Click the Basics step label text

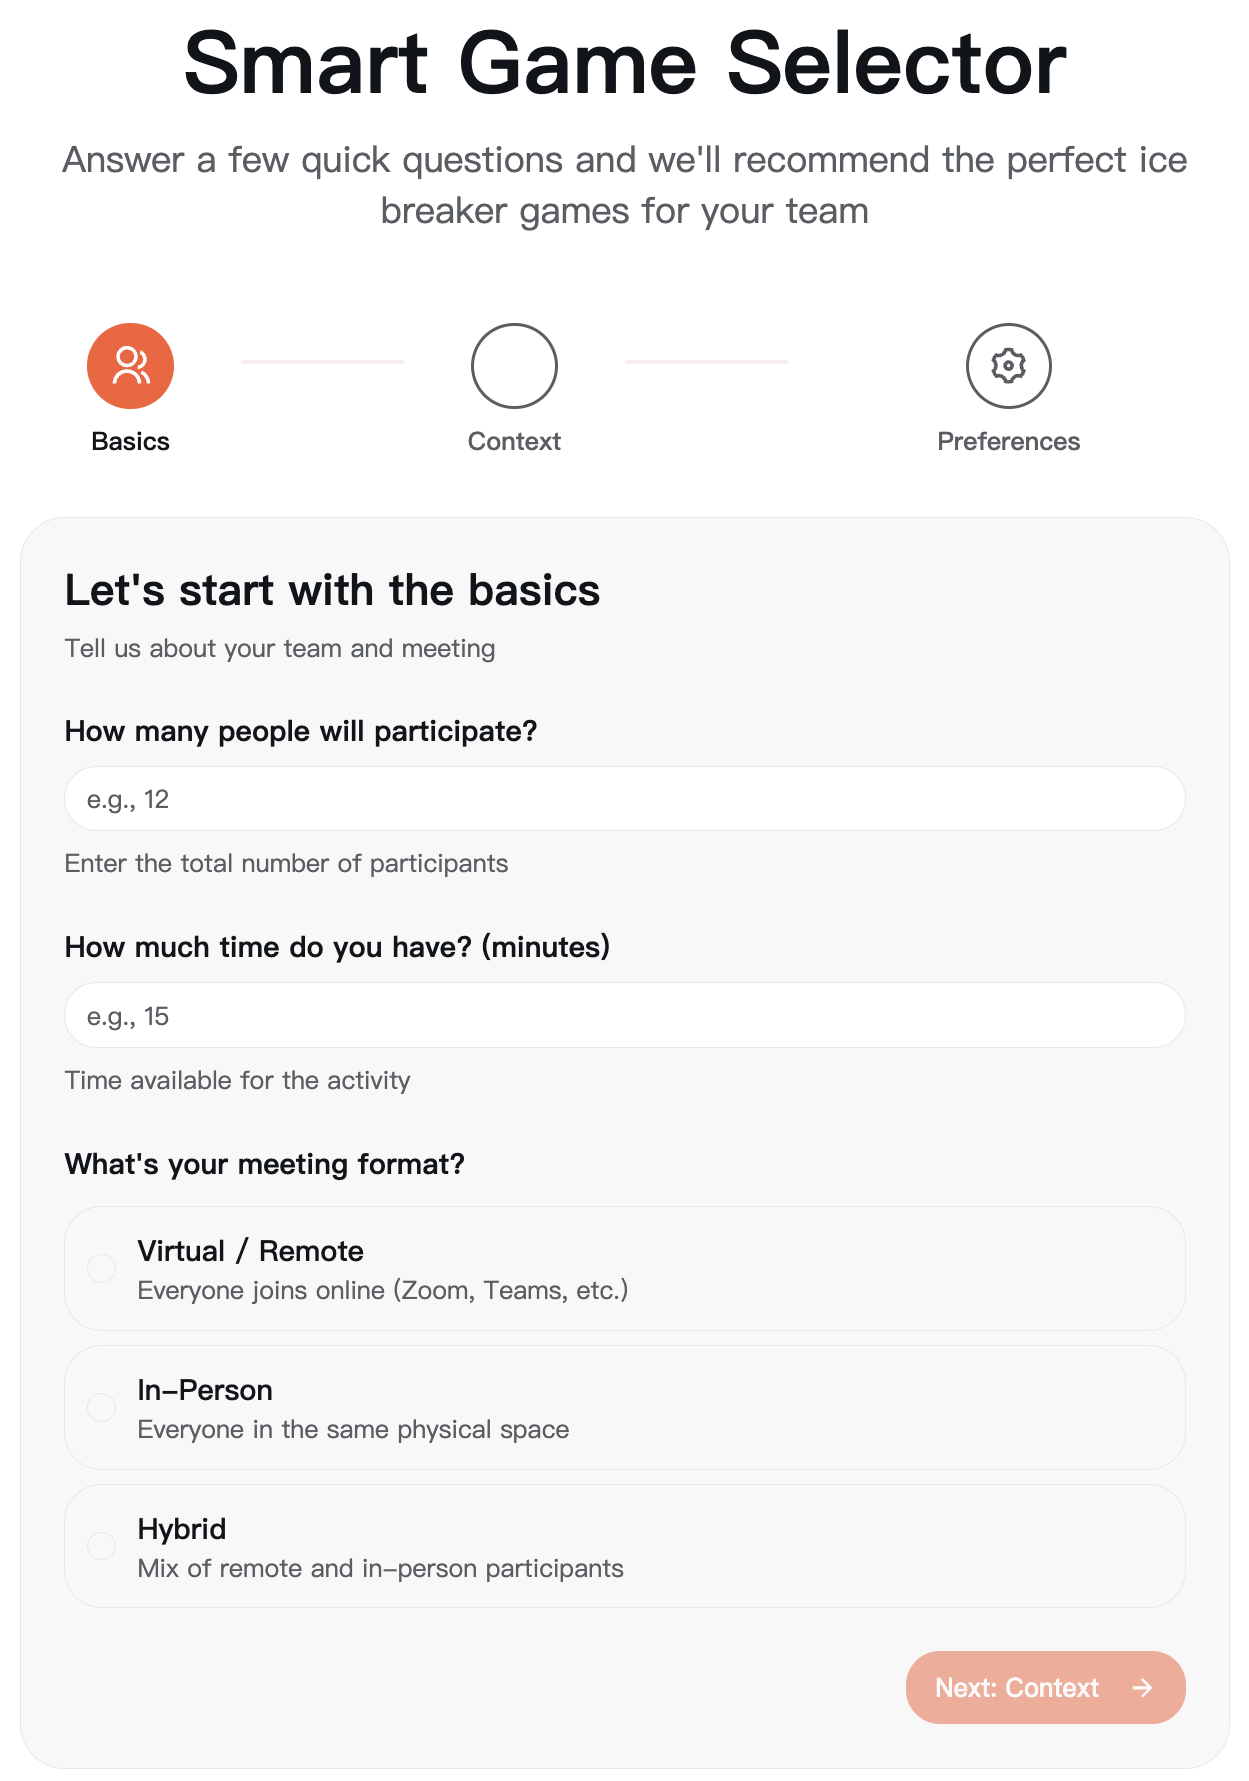[130, 441]
